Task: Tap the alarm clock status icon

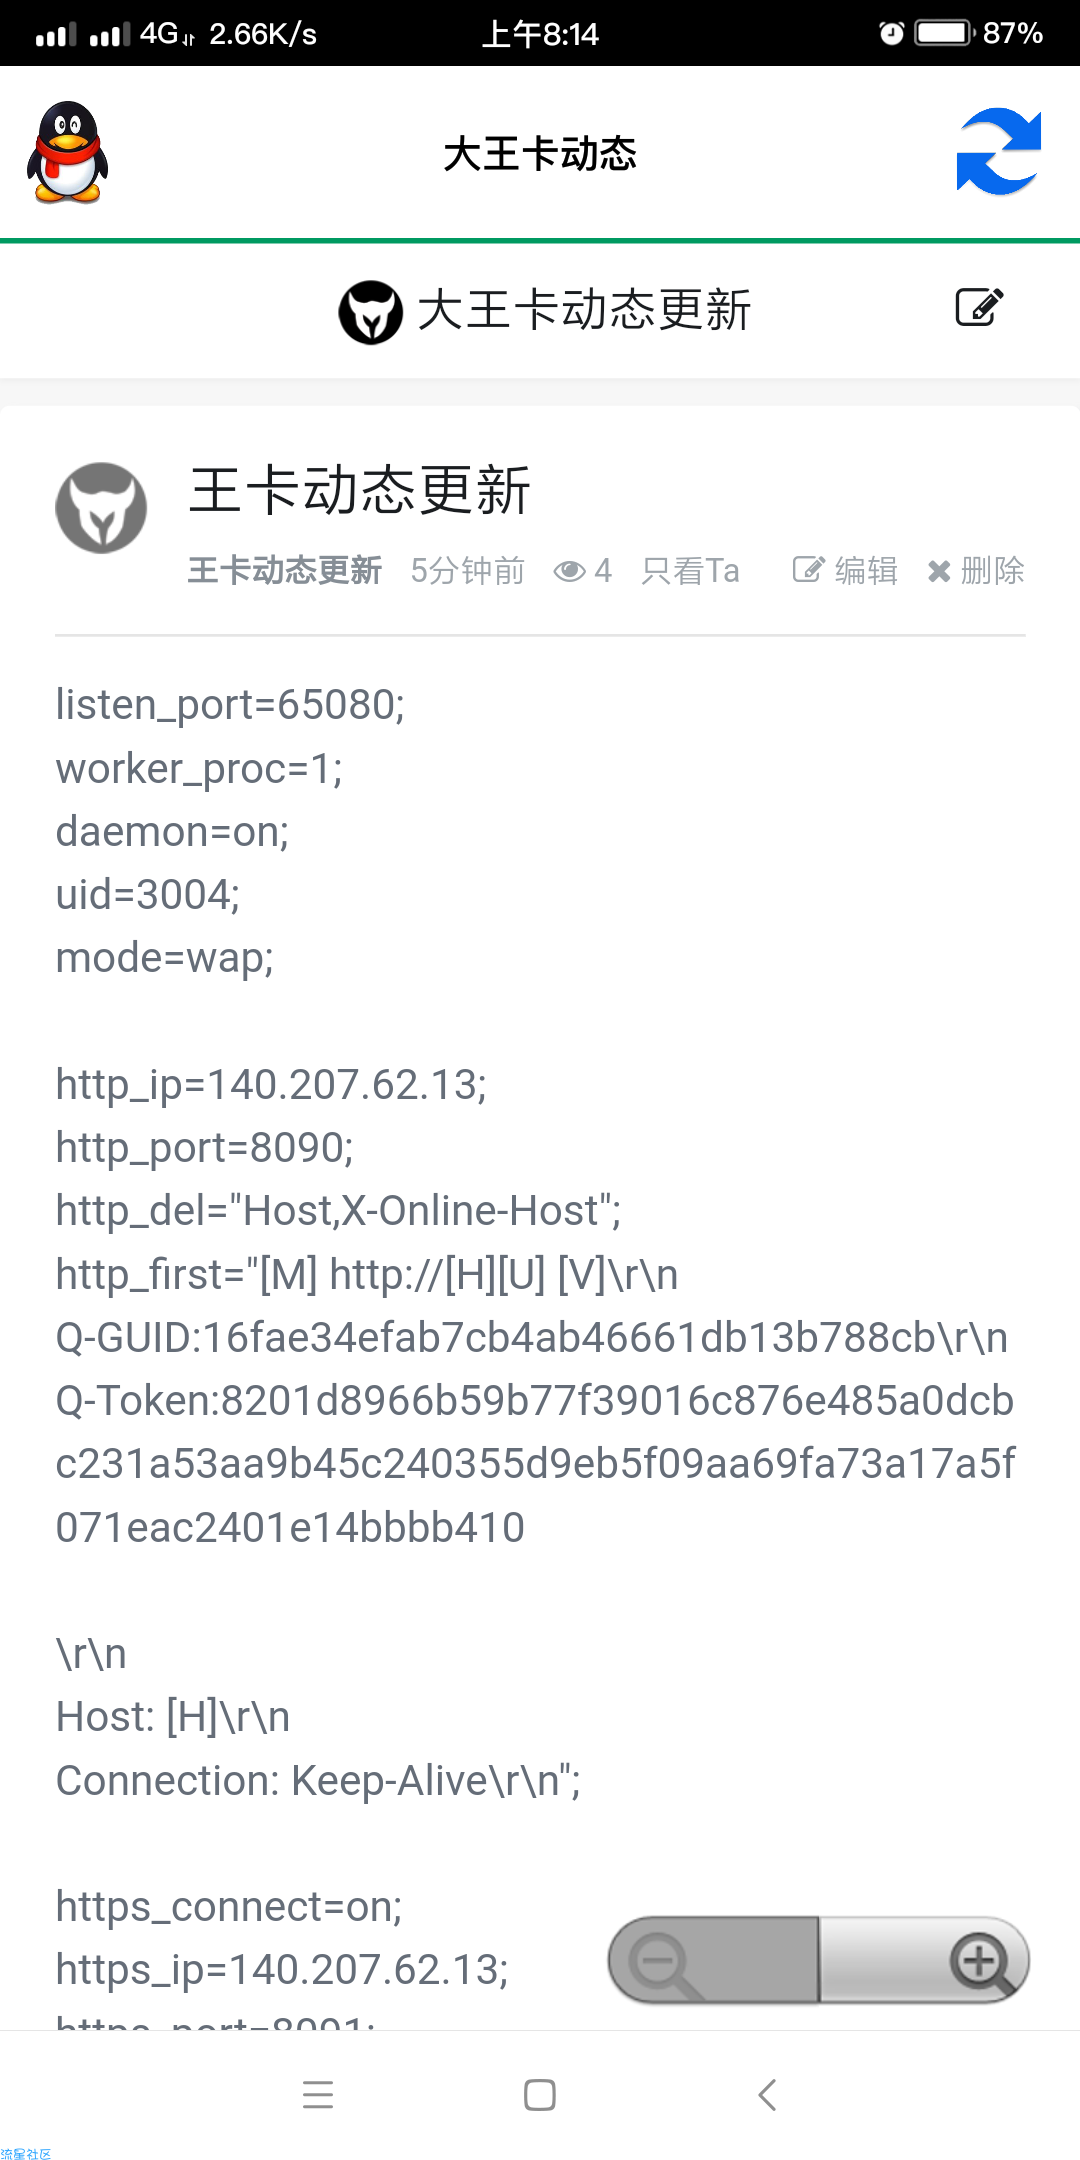Action: (x=891, y=33)
